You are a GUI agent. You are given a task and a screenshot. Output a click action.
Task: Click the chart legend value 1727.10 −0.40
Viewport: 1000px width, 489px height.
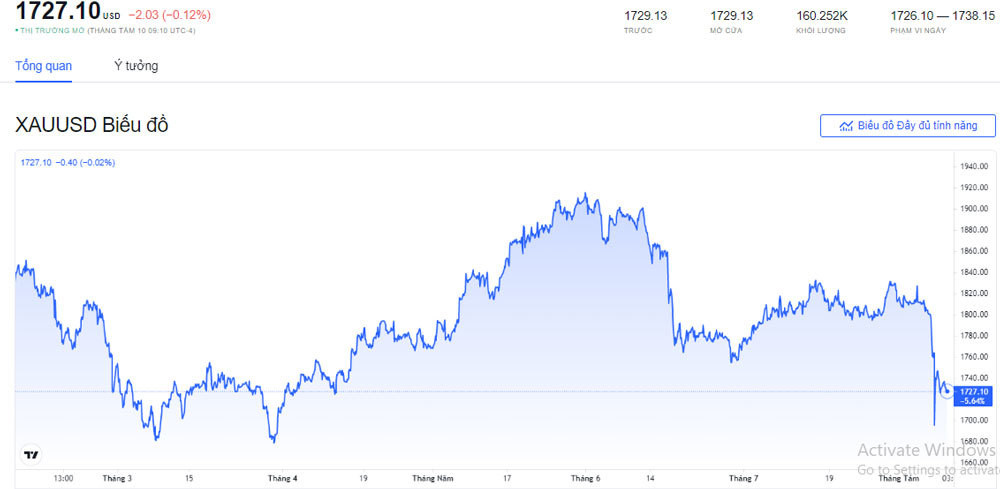68,162
